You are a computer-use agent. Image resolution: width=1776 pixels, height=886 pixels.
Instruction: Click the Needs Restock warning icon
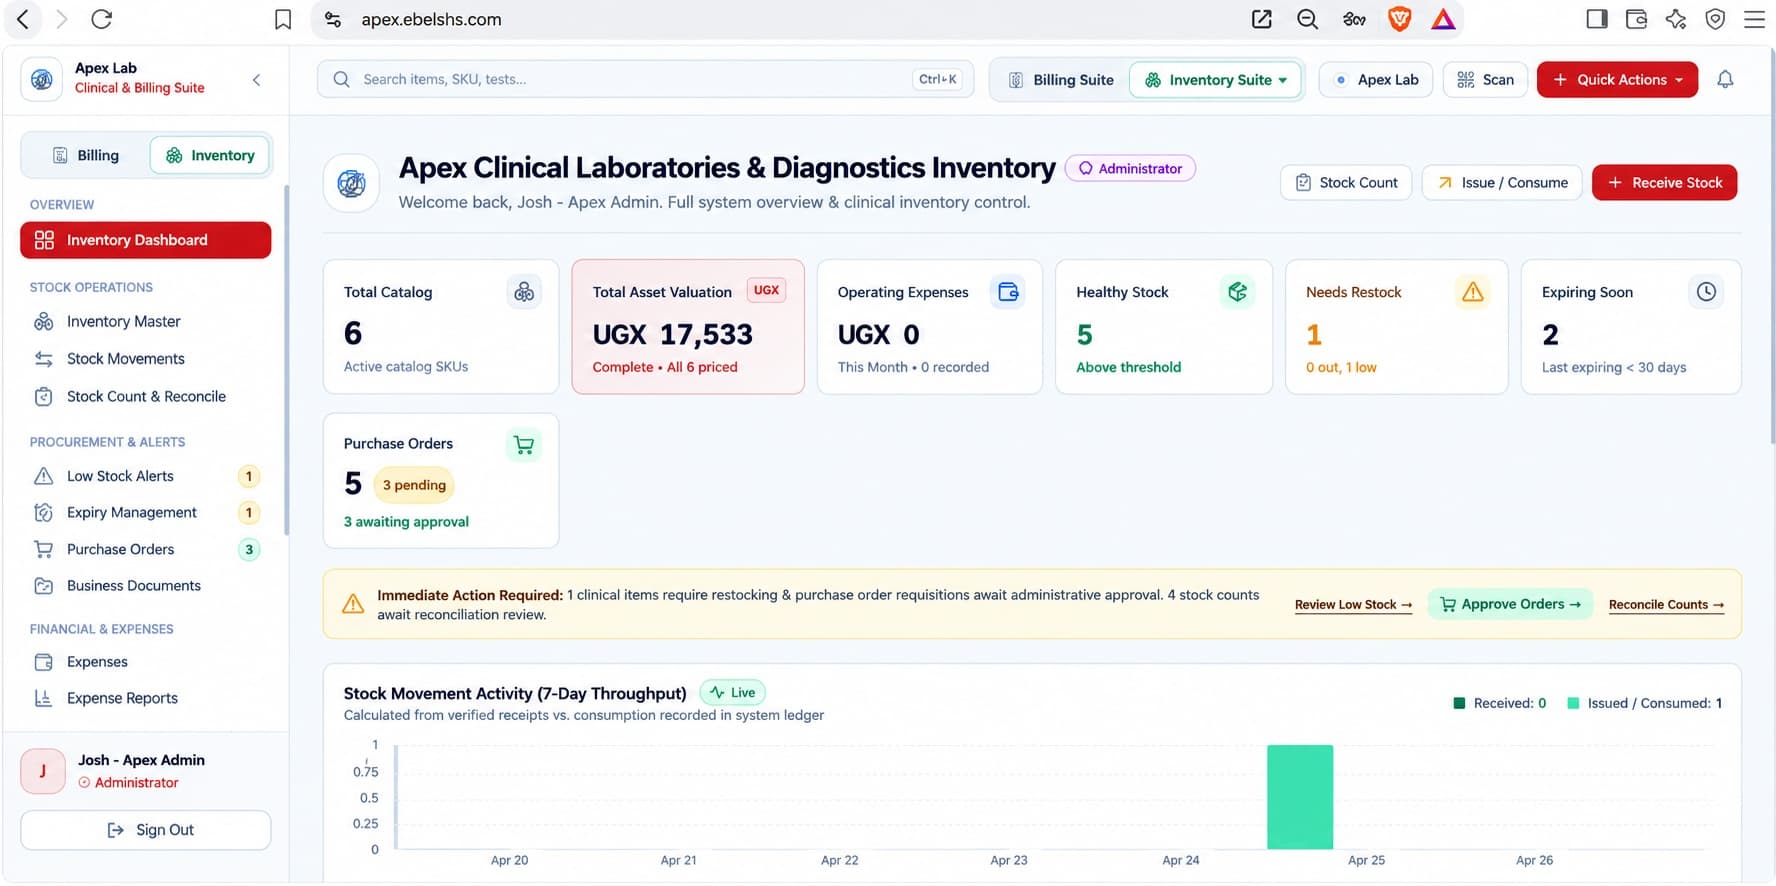1473,292
